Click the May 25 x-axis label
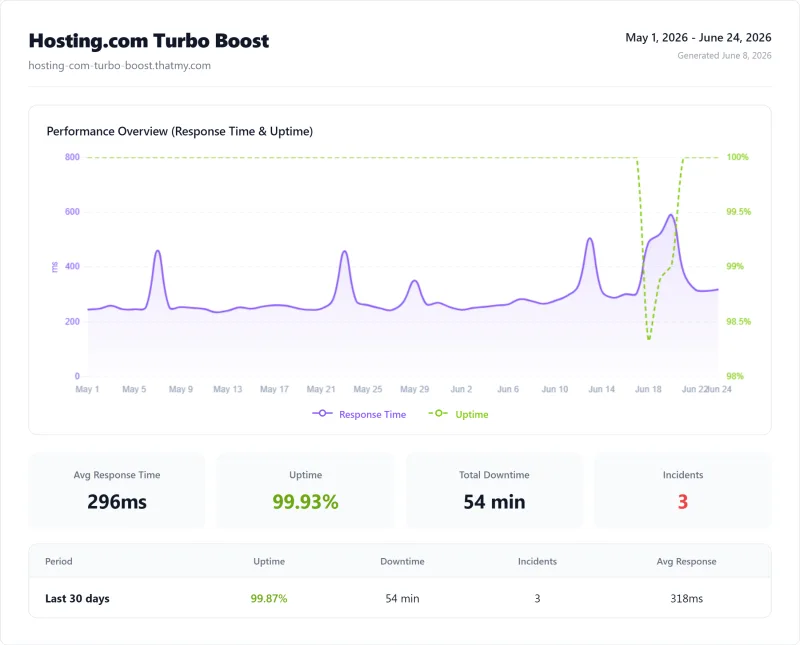This screenshot has width=800, height=645. pyautogui.click(x=368, y=389)
